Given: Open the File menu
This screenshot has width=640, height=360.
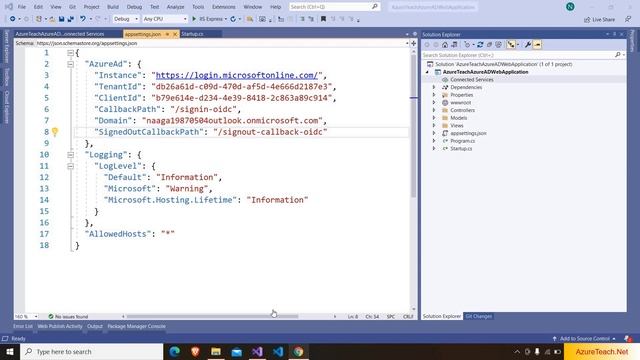Looking at the screenshot, I should (x=22, y=7).
